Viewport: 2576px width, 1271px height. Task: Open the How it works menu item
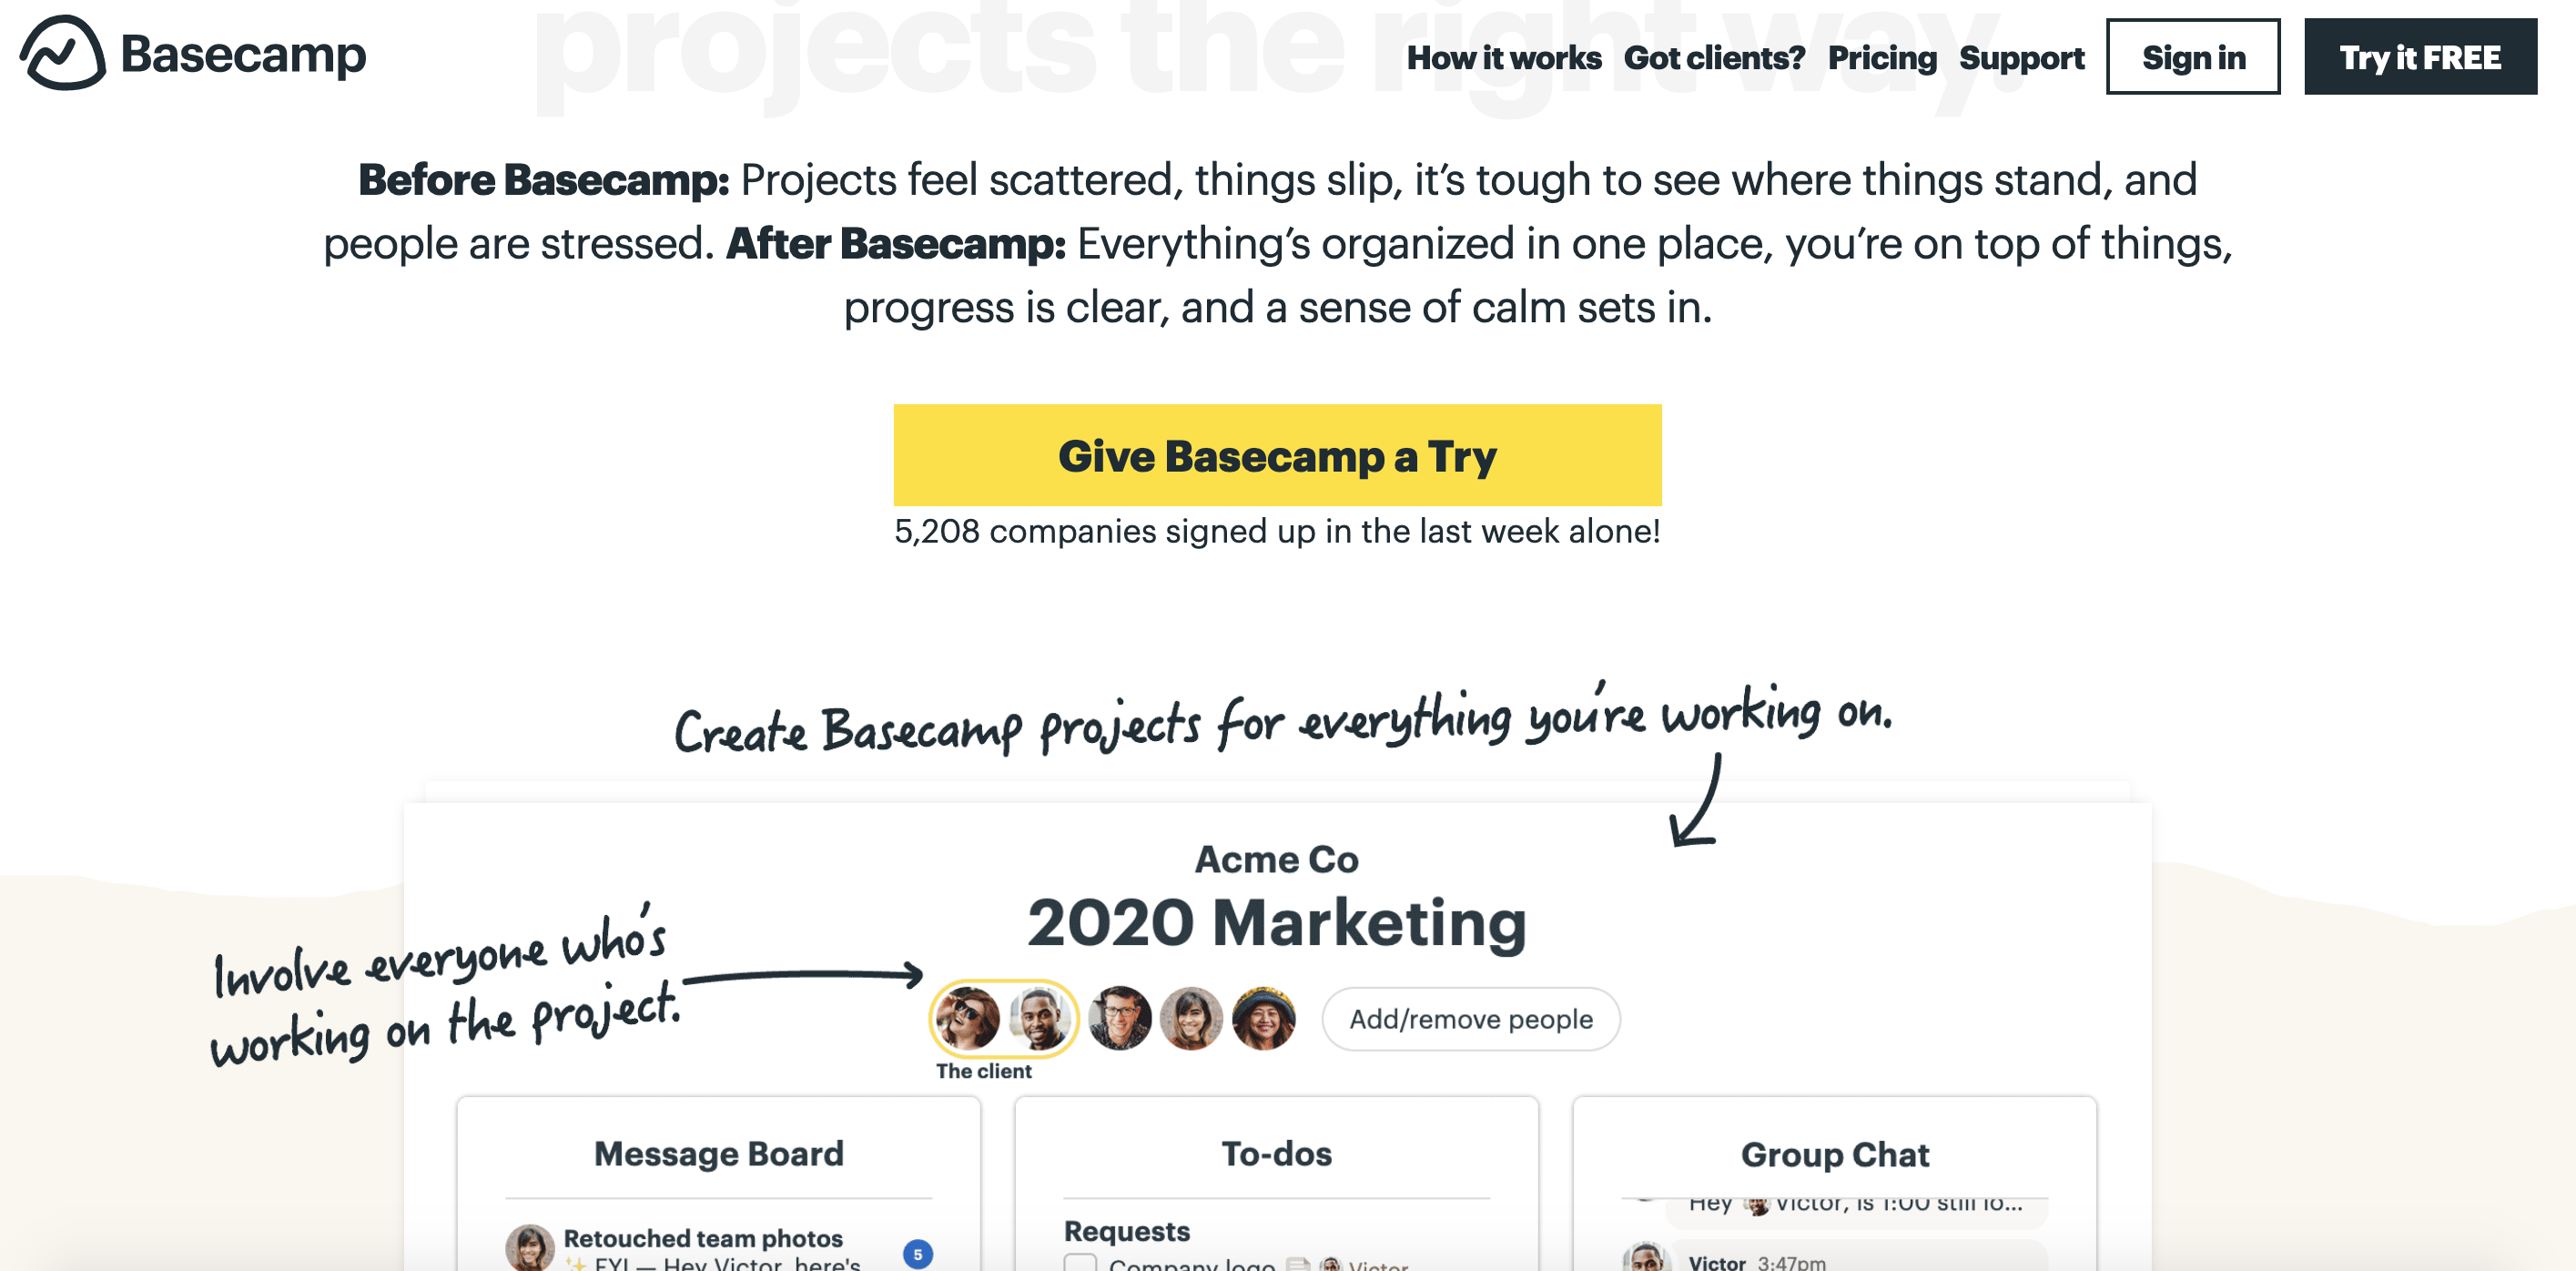click(x=1504, y=58)
